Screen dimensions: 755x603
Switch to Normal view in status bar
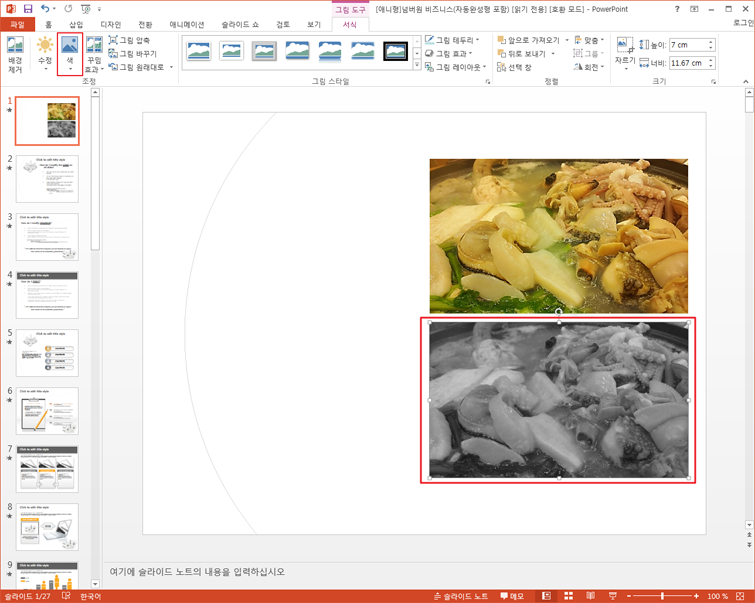pos(547,596)
